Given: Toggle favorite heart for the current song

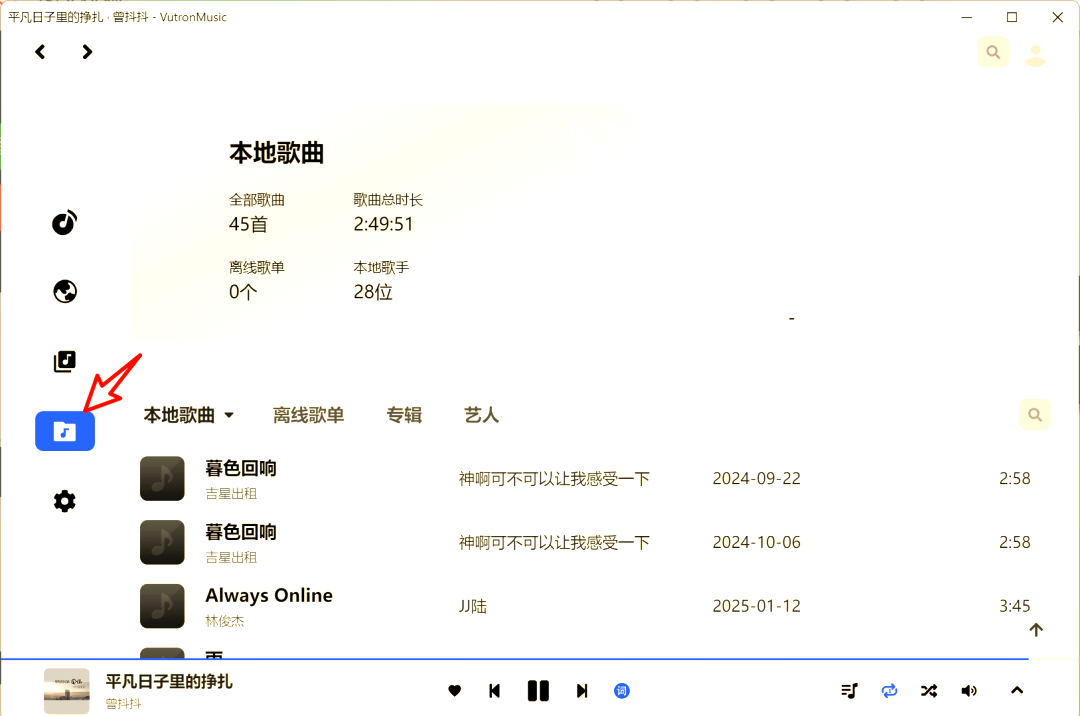Looking at the screenshot, I should [454, 690].
